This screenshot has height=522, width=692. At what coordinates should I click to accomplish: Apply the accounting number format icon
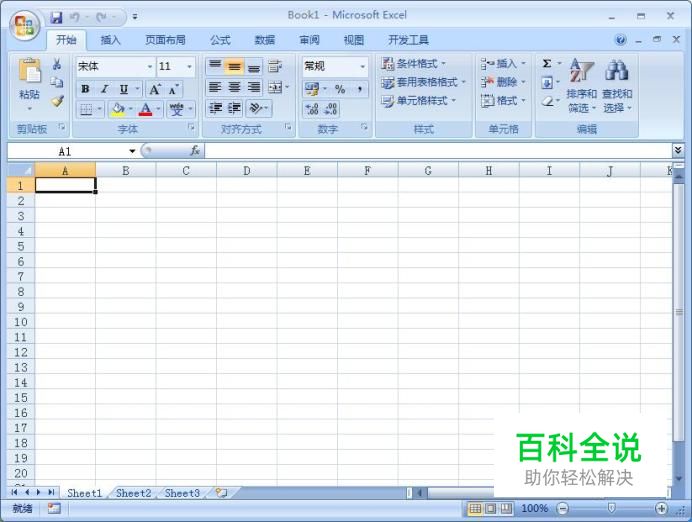(312, 89)
